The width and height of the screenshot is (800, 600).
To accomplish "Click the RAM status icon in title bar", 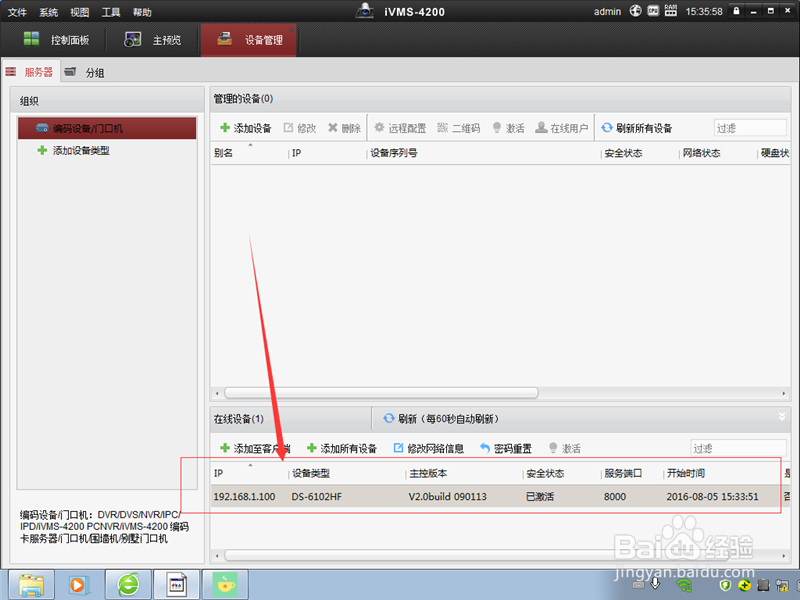I will 671,11.
